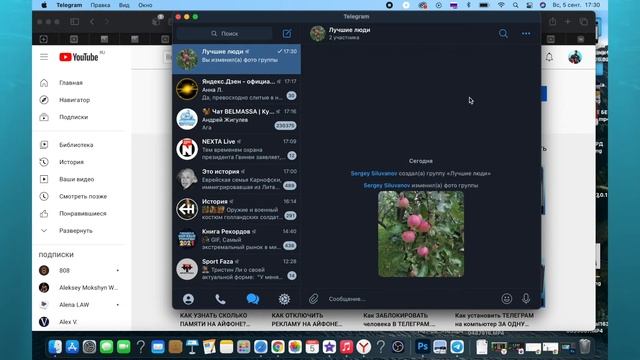Open the Apple menu
640x360 pixels.
pyautogui.click(x=44, y=5)
